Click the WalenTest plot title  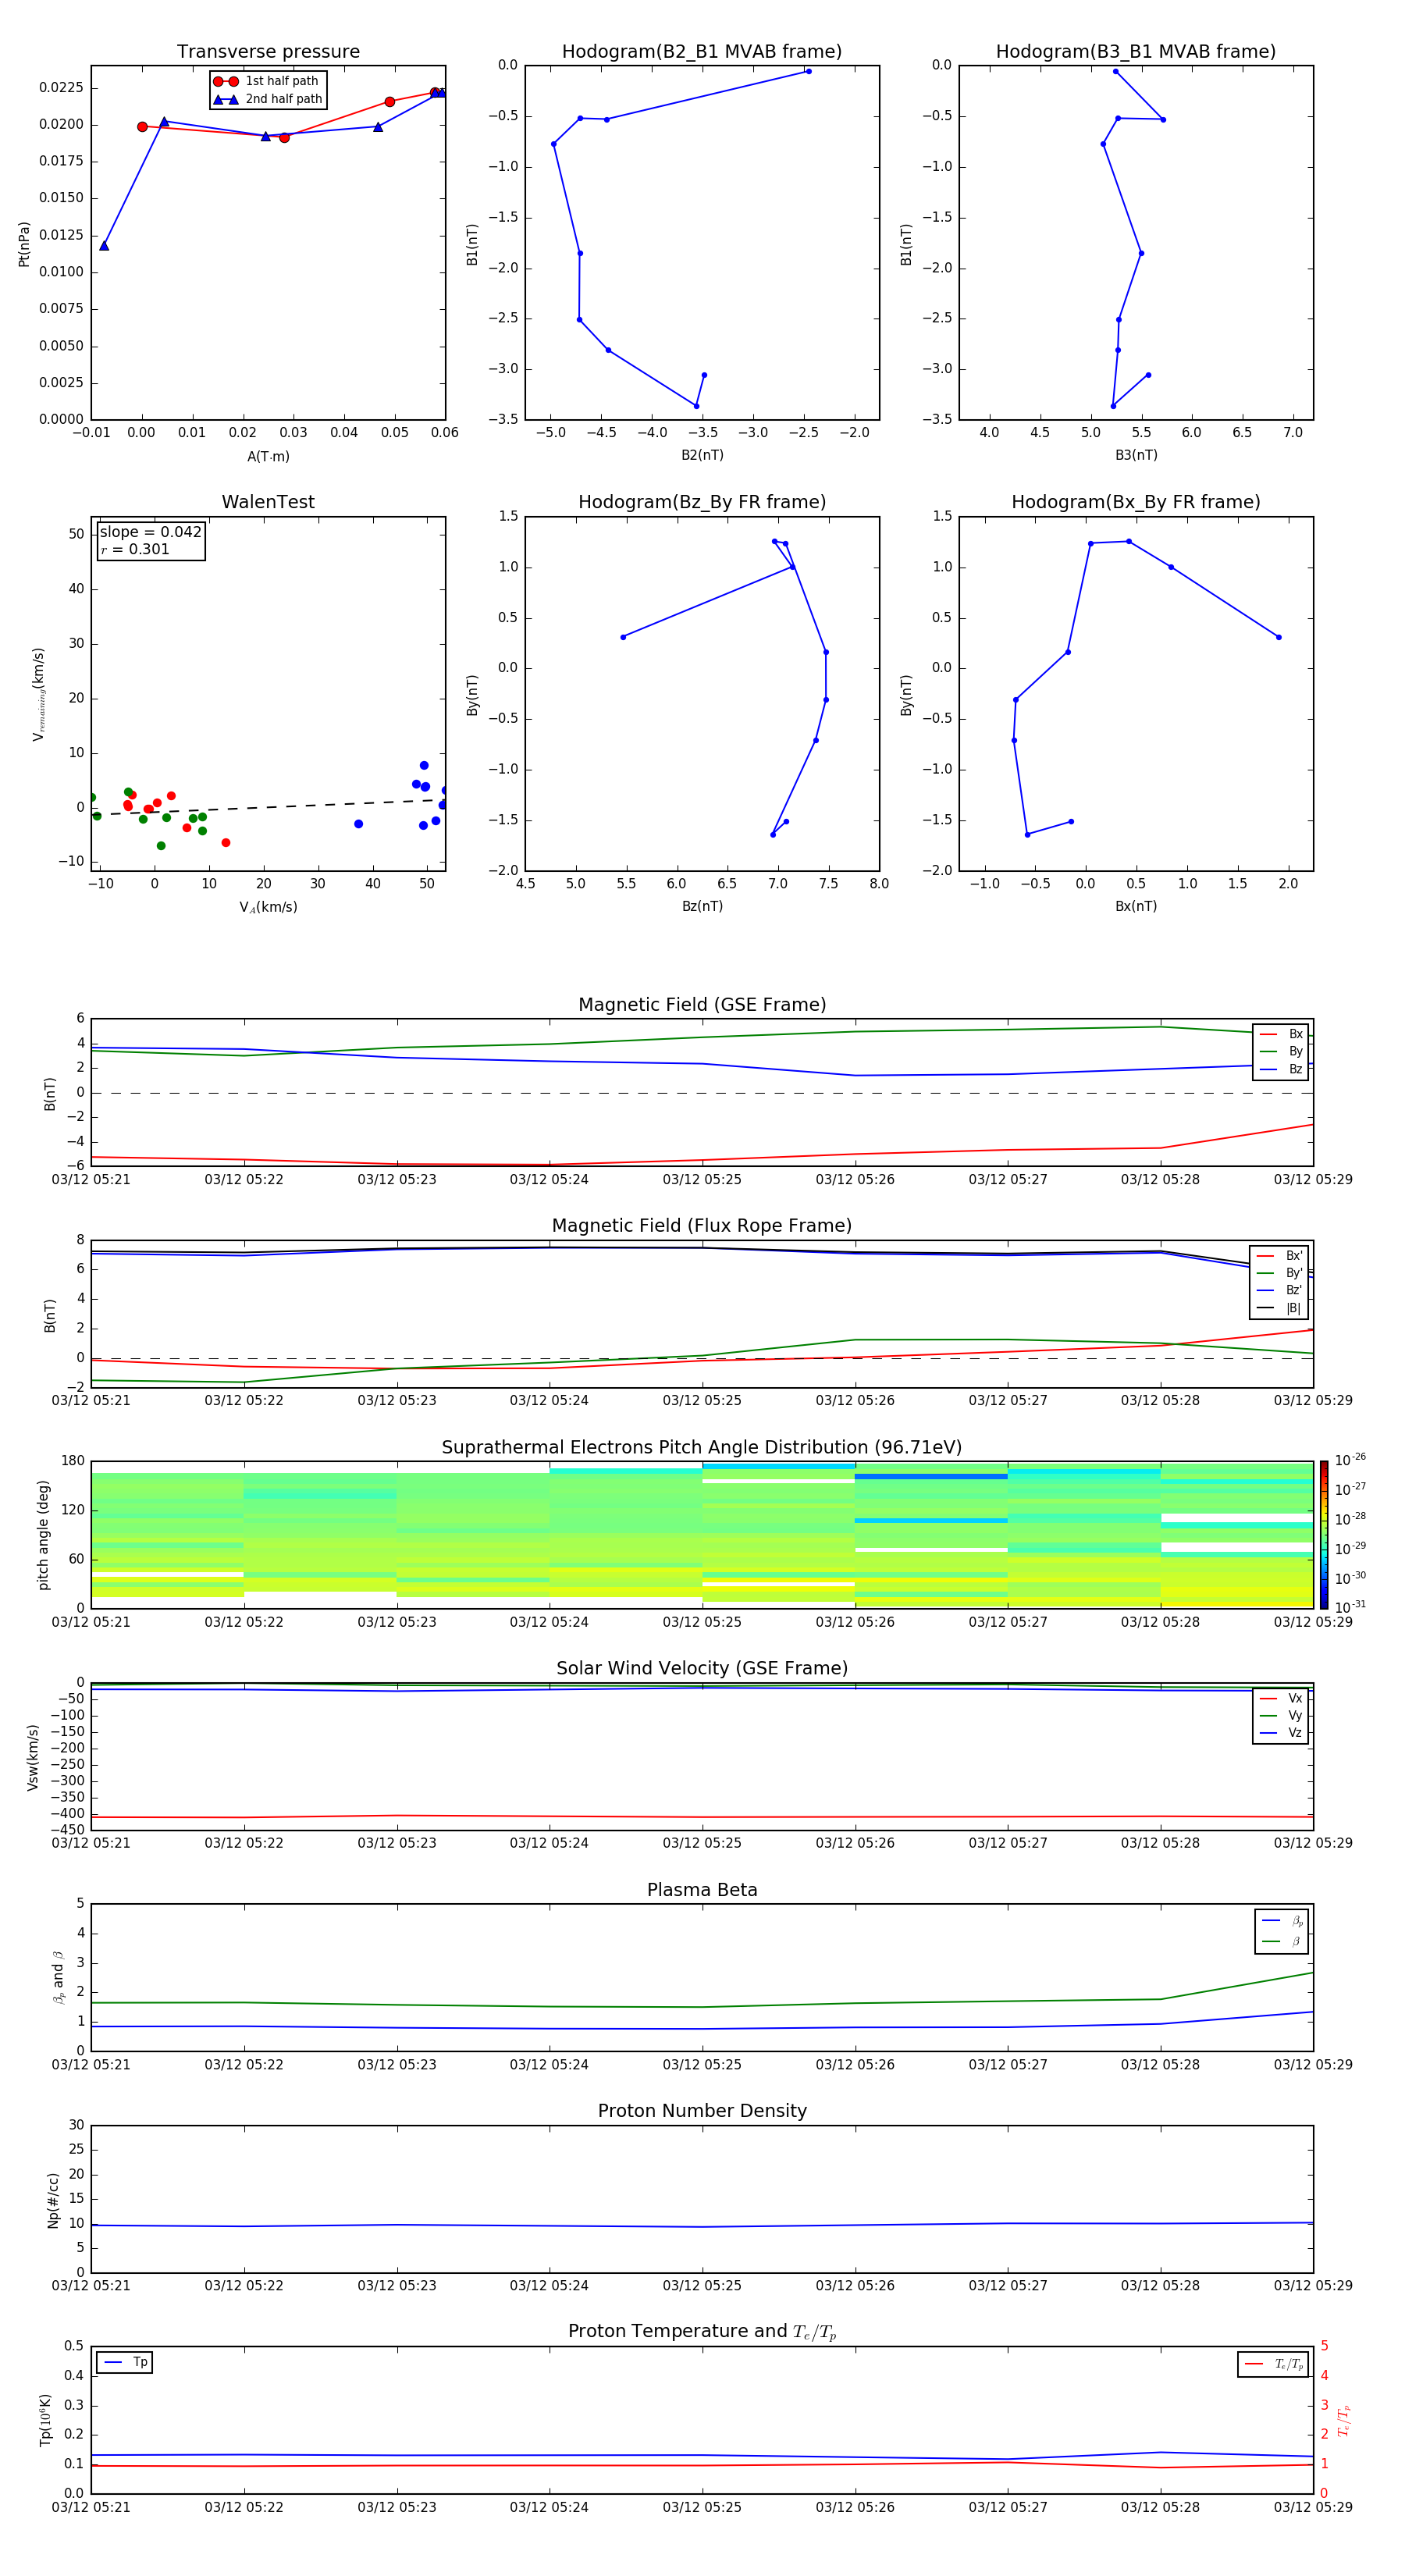(x=268, y=502)
